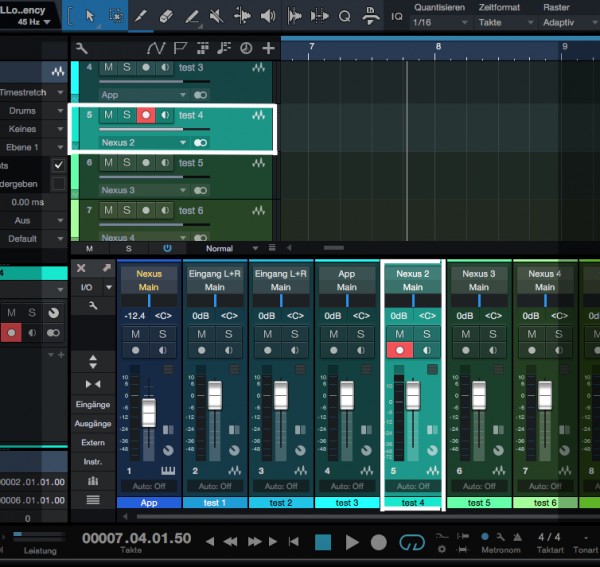This screenshot has height=567, width=600.
Task: Solo the test 5 track
Action: point(126,163)
